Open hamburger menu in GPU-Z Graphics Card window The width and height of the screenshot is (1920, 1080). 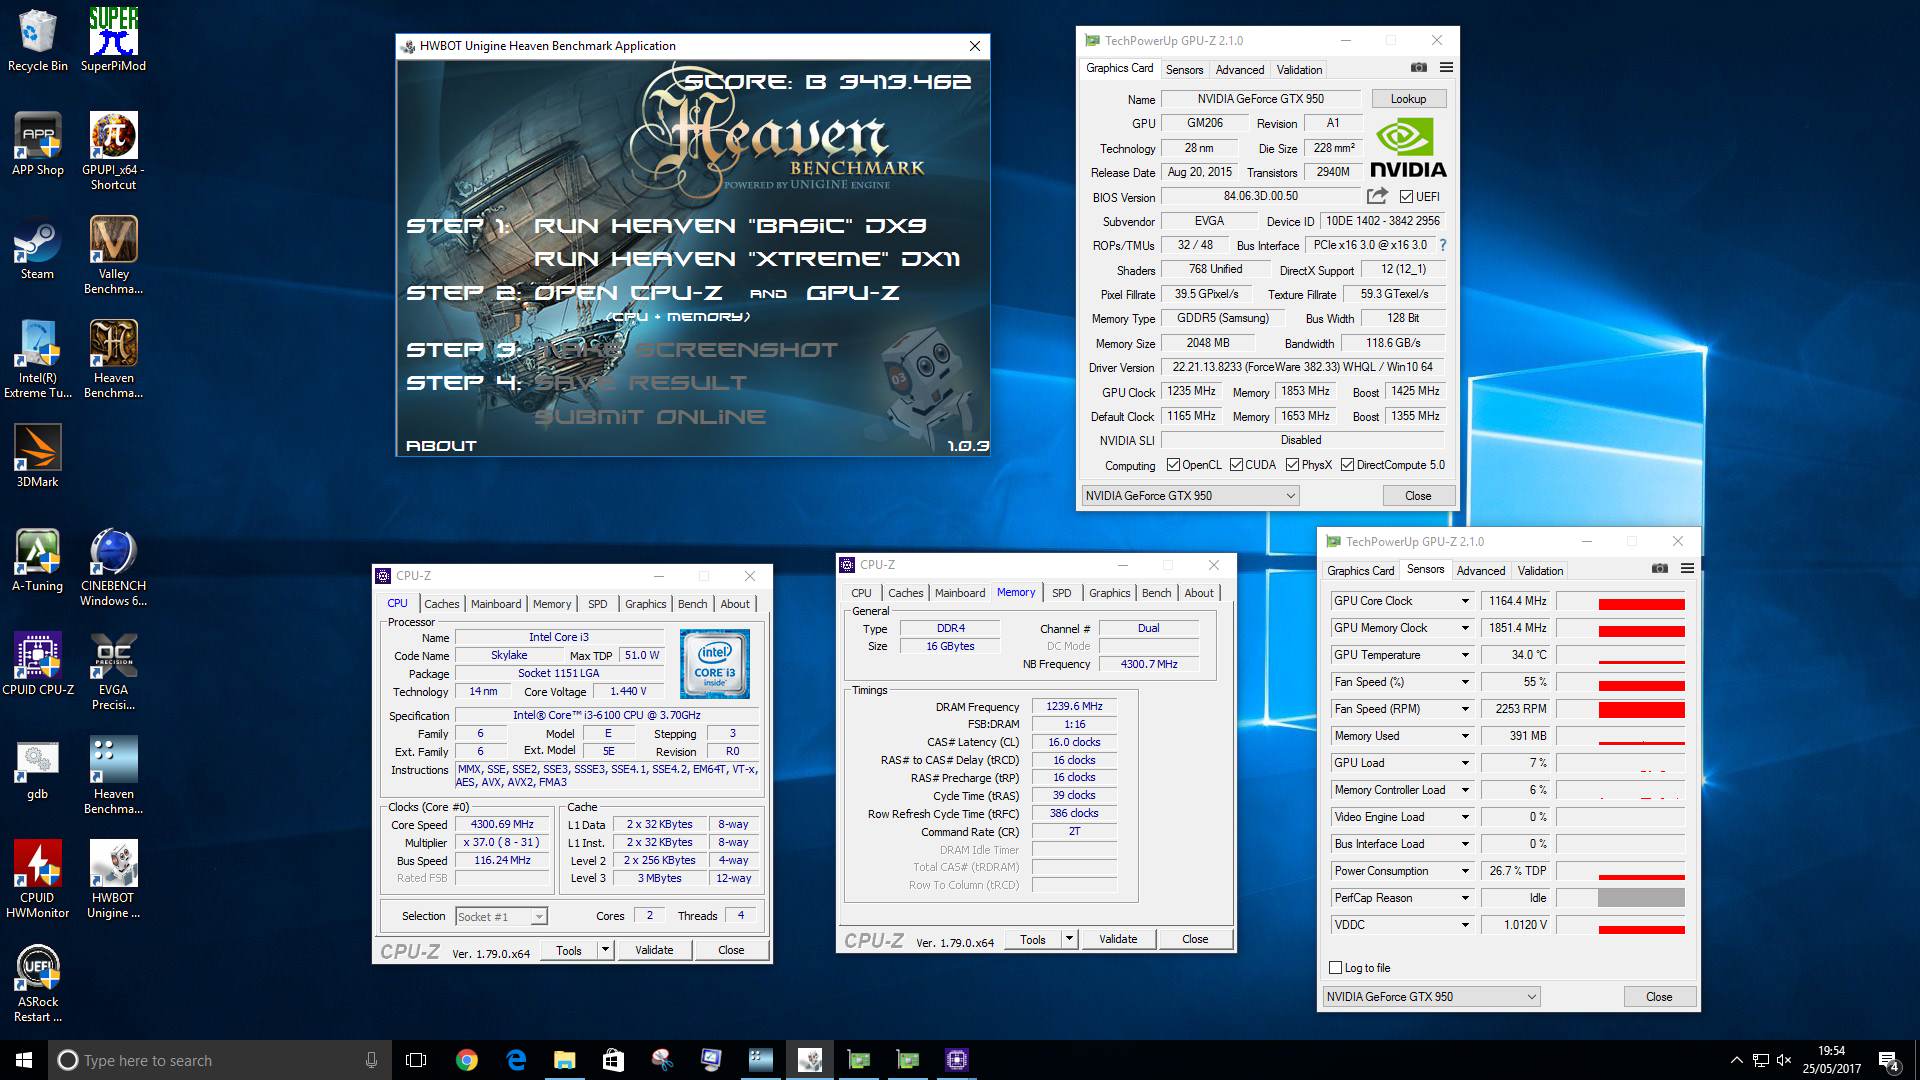(x=1446, y=67)
